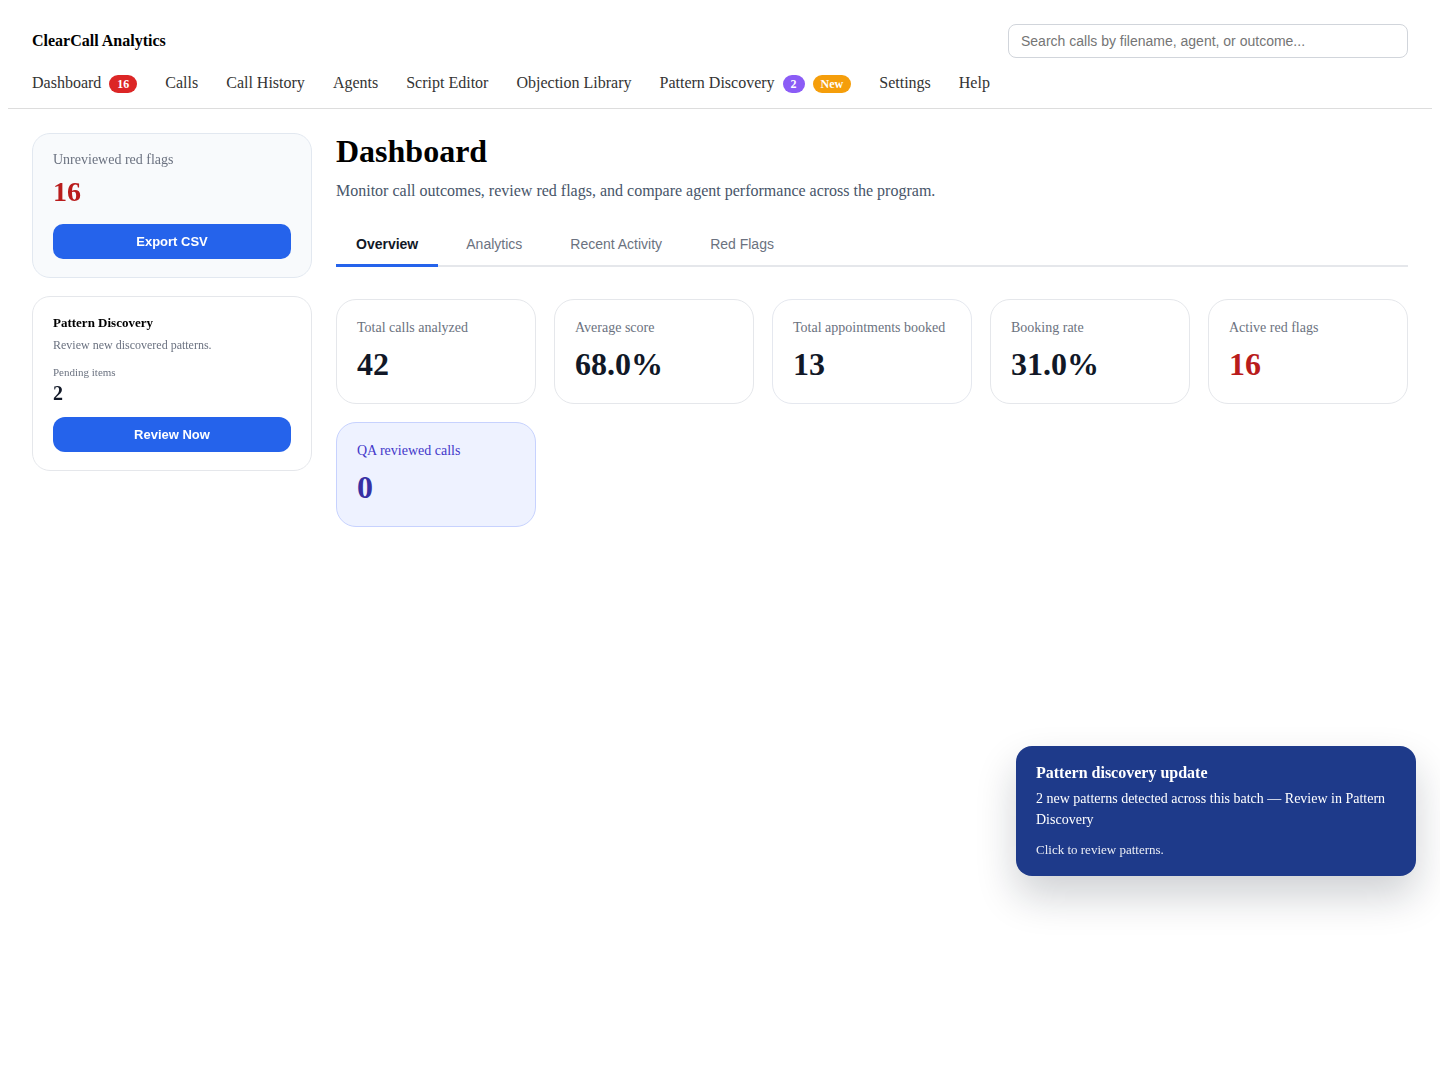Open the Script Editor
The image size is (1440, 1065).
tap(447, 83)
